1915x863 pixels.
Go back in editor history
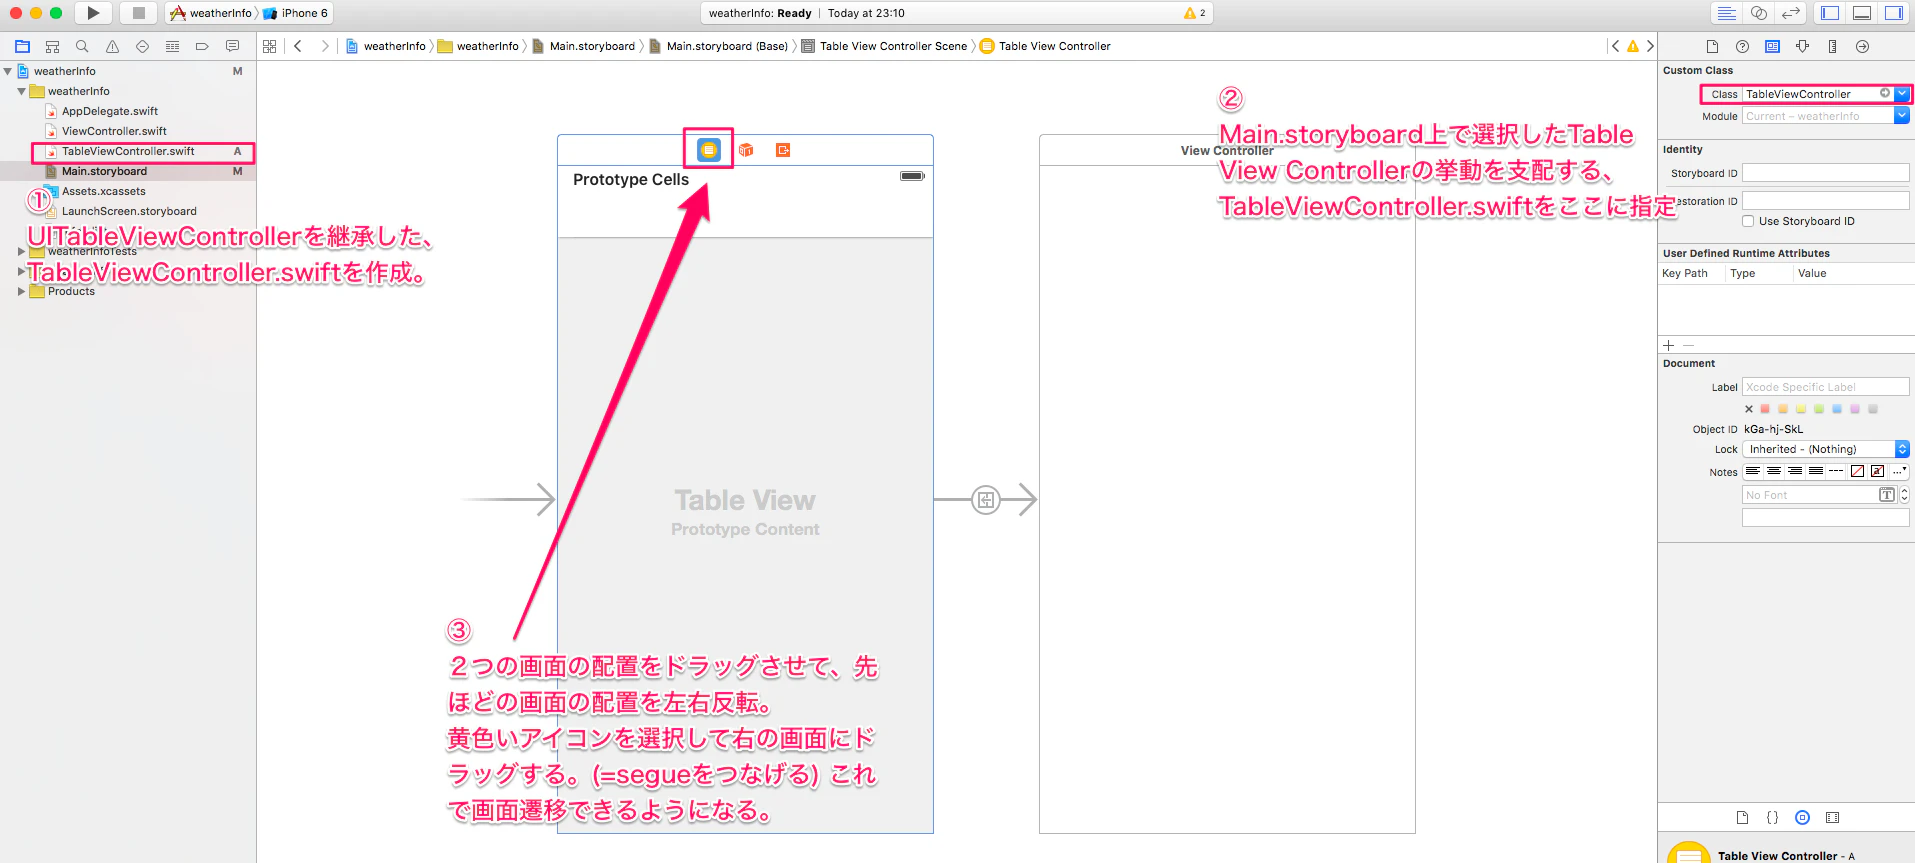pyautogui.click(x=298, y=46)
